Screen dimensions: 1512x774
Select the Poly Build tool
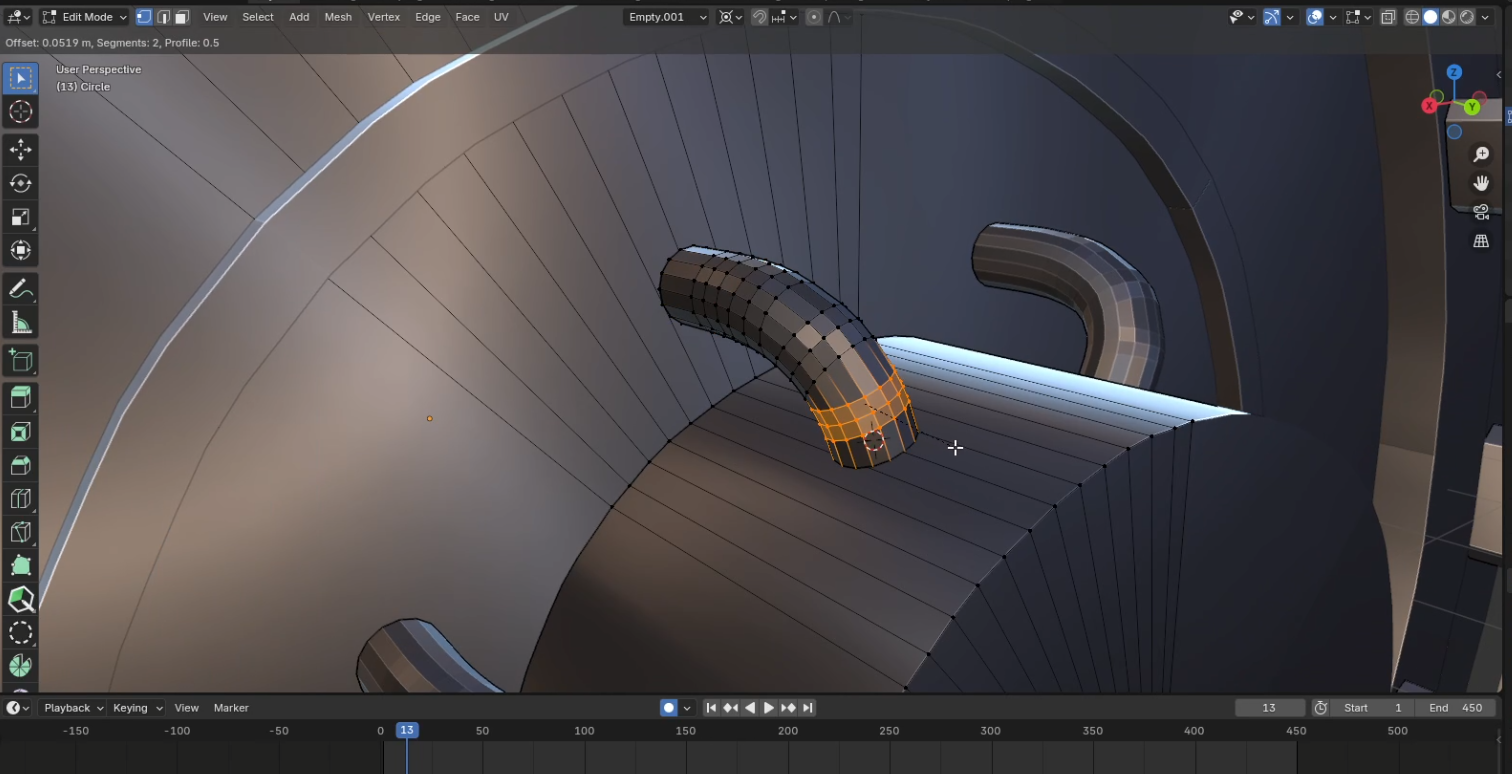pos(20,566)
